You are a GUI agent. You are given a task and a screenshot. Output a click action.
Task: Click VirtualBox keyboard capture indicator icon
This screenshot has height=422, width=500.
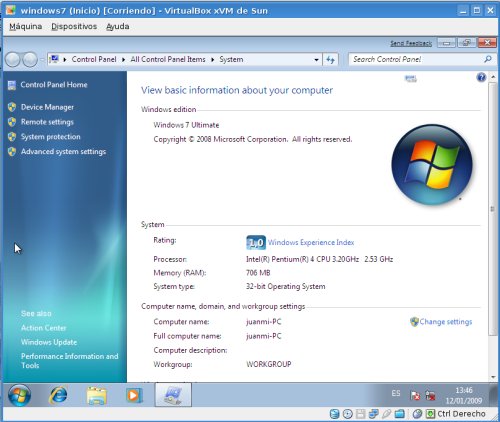430,414
